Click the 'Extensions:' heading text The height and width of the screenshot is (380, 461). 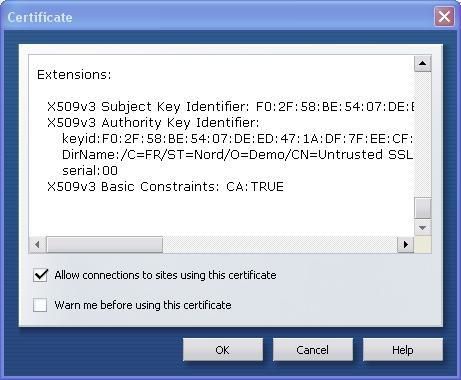[74, 74]
